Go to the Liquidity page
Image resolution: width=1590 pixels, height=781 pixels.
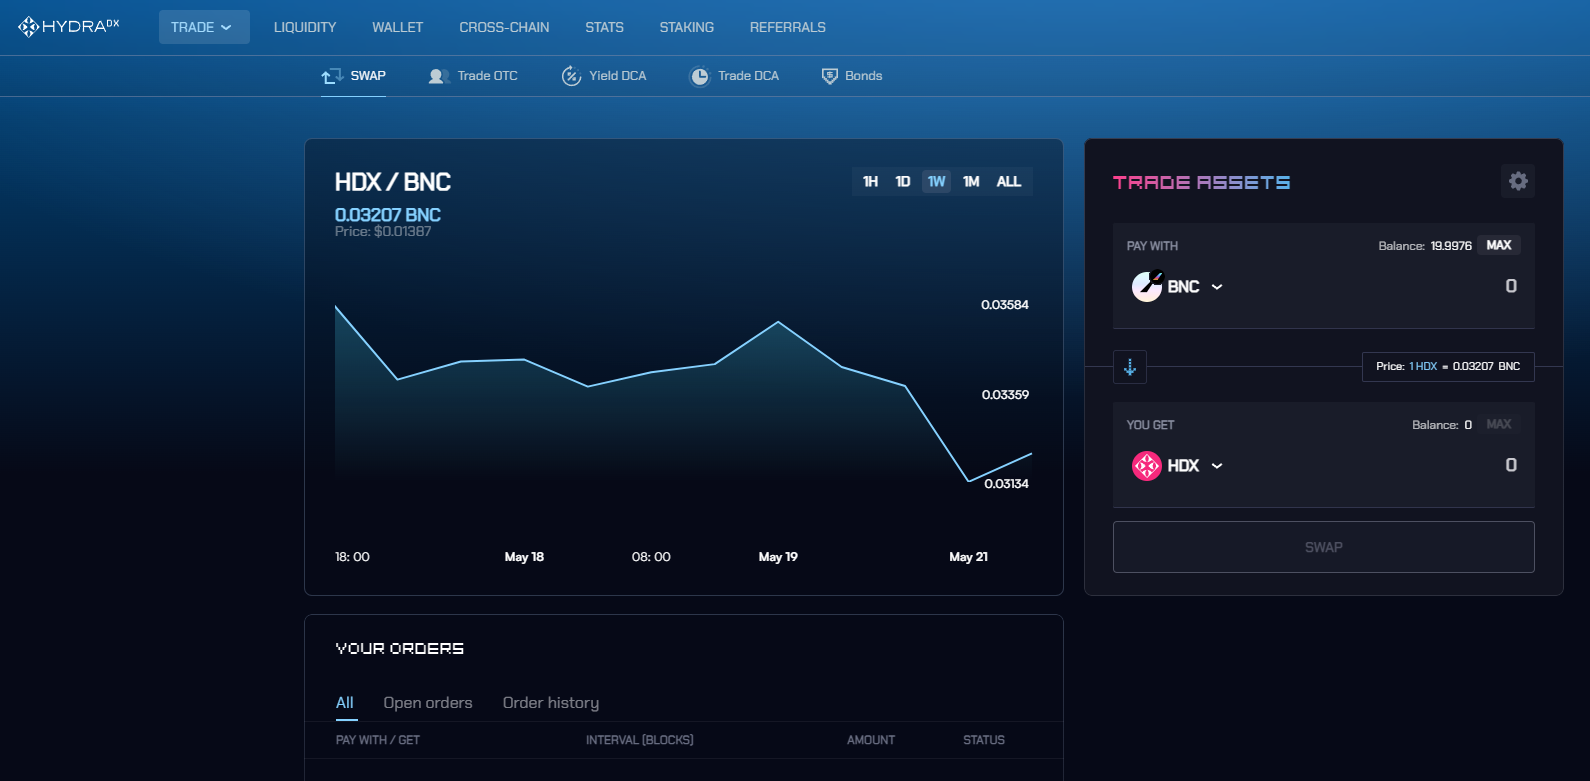(x=305, y=27)
